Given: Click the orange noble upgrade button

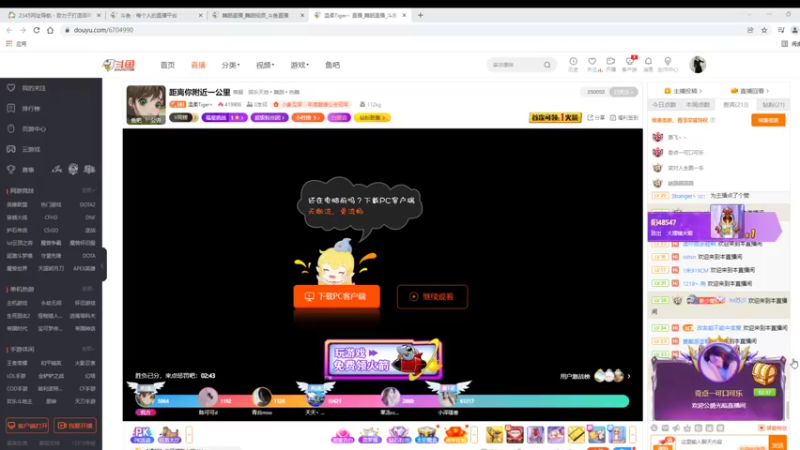Looking at the screenshot, I should click(768, 120).
